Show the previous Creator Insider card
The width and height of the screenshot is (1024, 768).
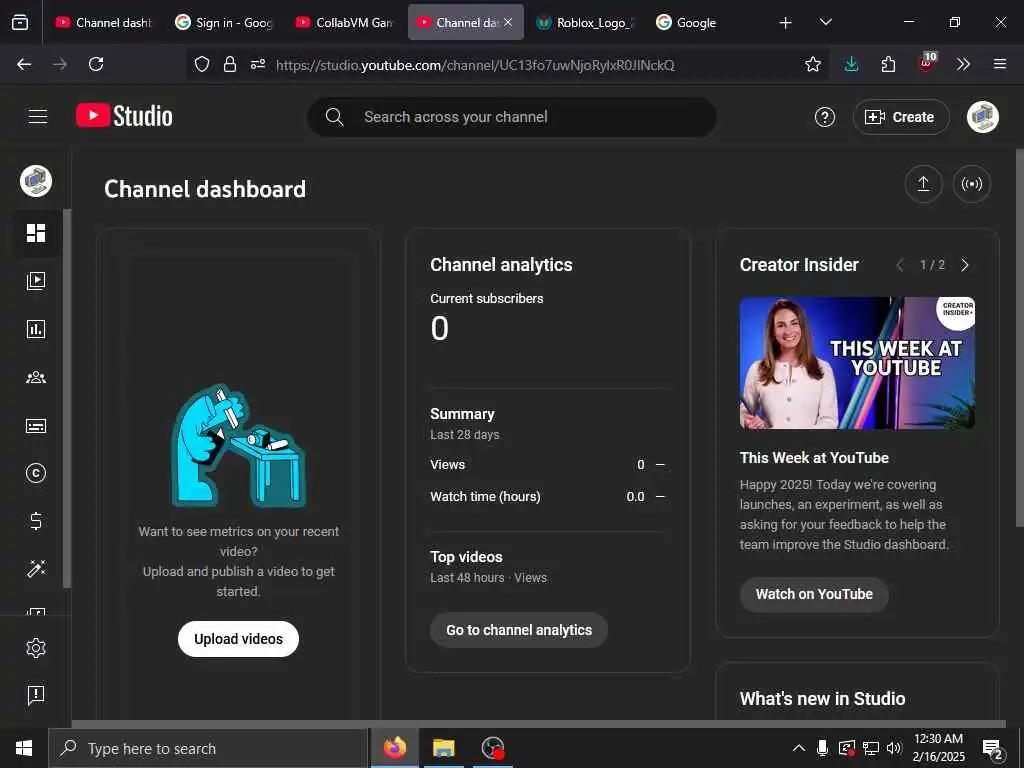[x=900, y=265]
